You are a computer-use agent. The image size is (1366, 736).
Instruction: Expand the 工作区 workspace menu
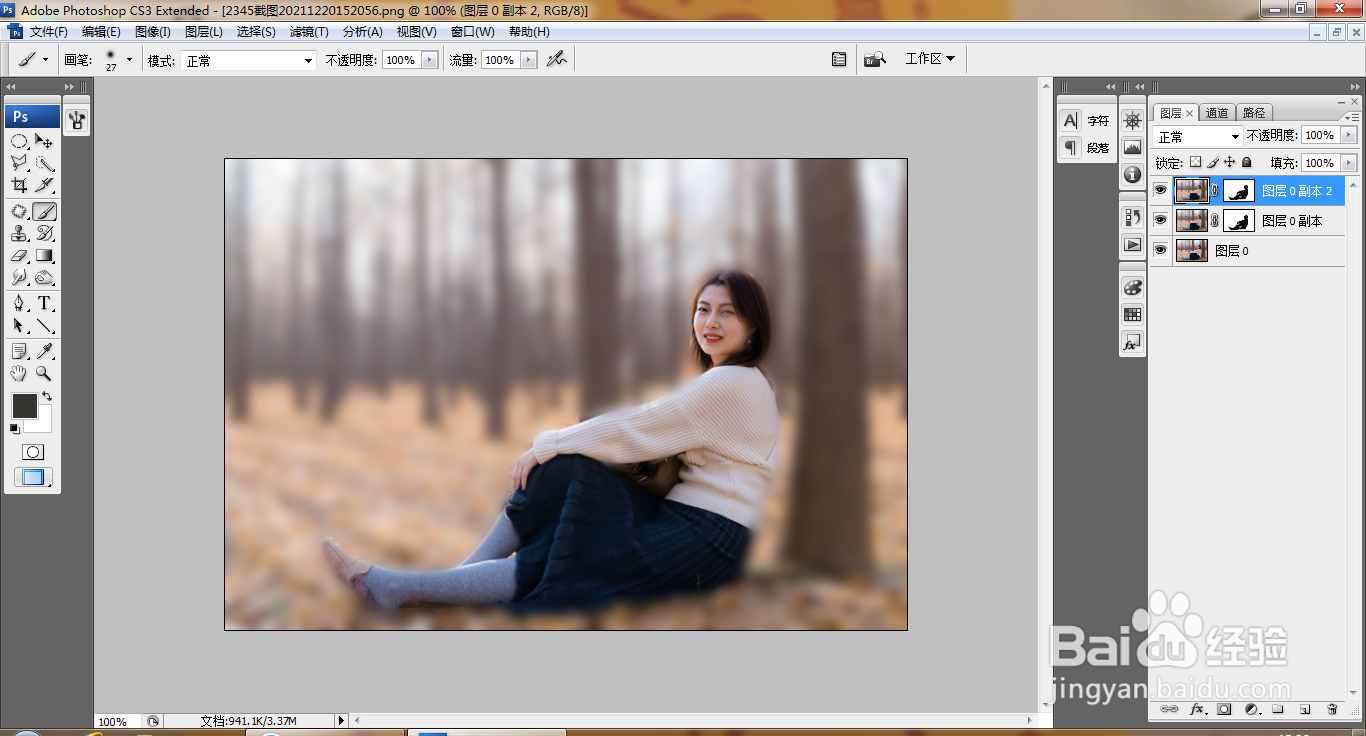point(930,59)
